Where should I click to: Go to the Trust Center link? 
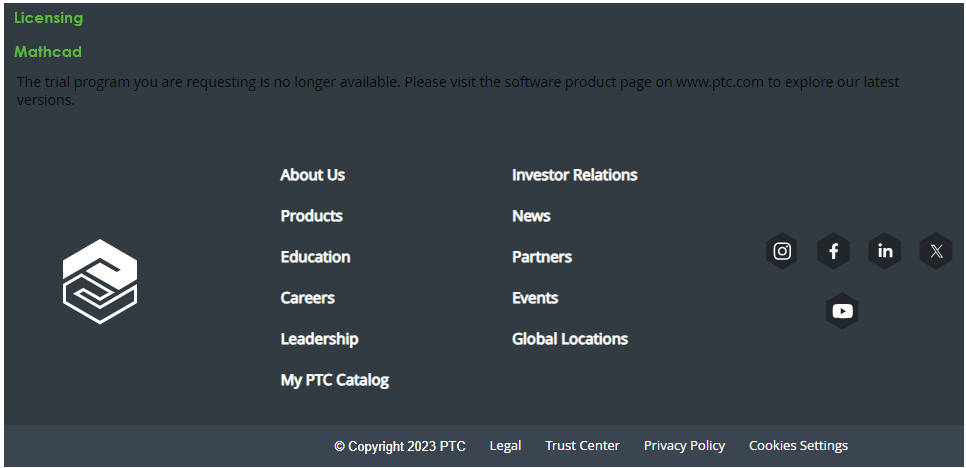tap(582, 446)
